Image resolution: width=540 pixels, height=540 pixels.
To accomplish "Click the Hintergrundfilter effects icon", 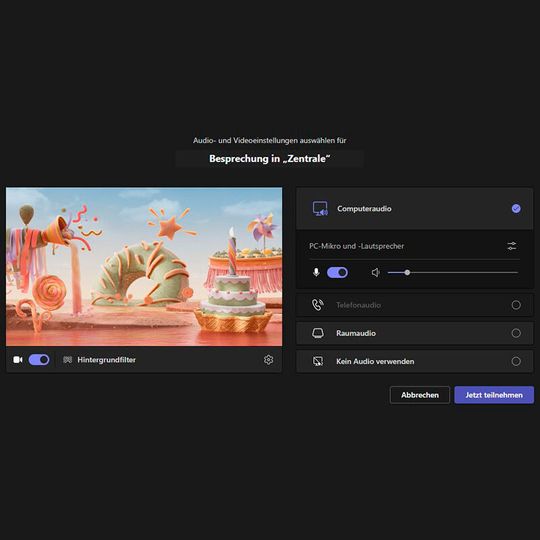I will pos(68,360).
